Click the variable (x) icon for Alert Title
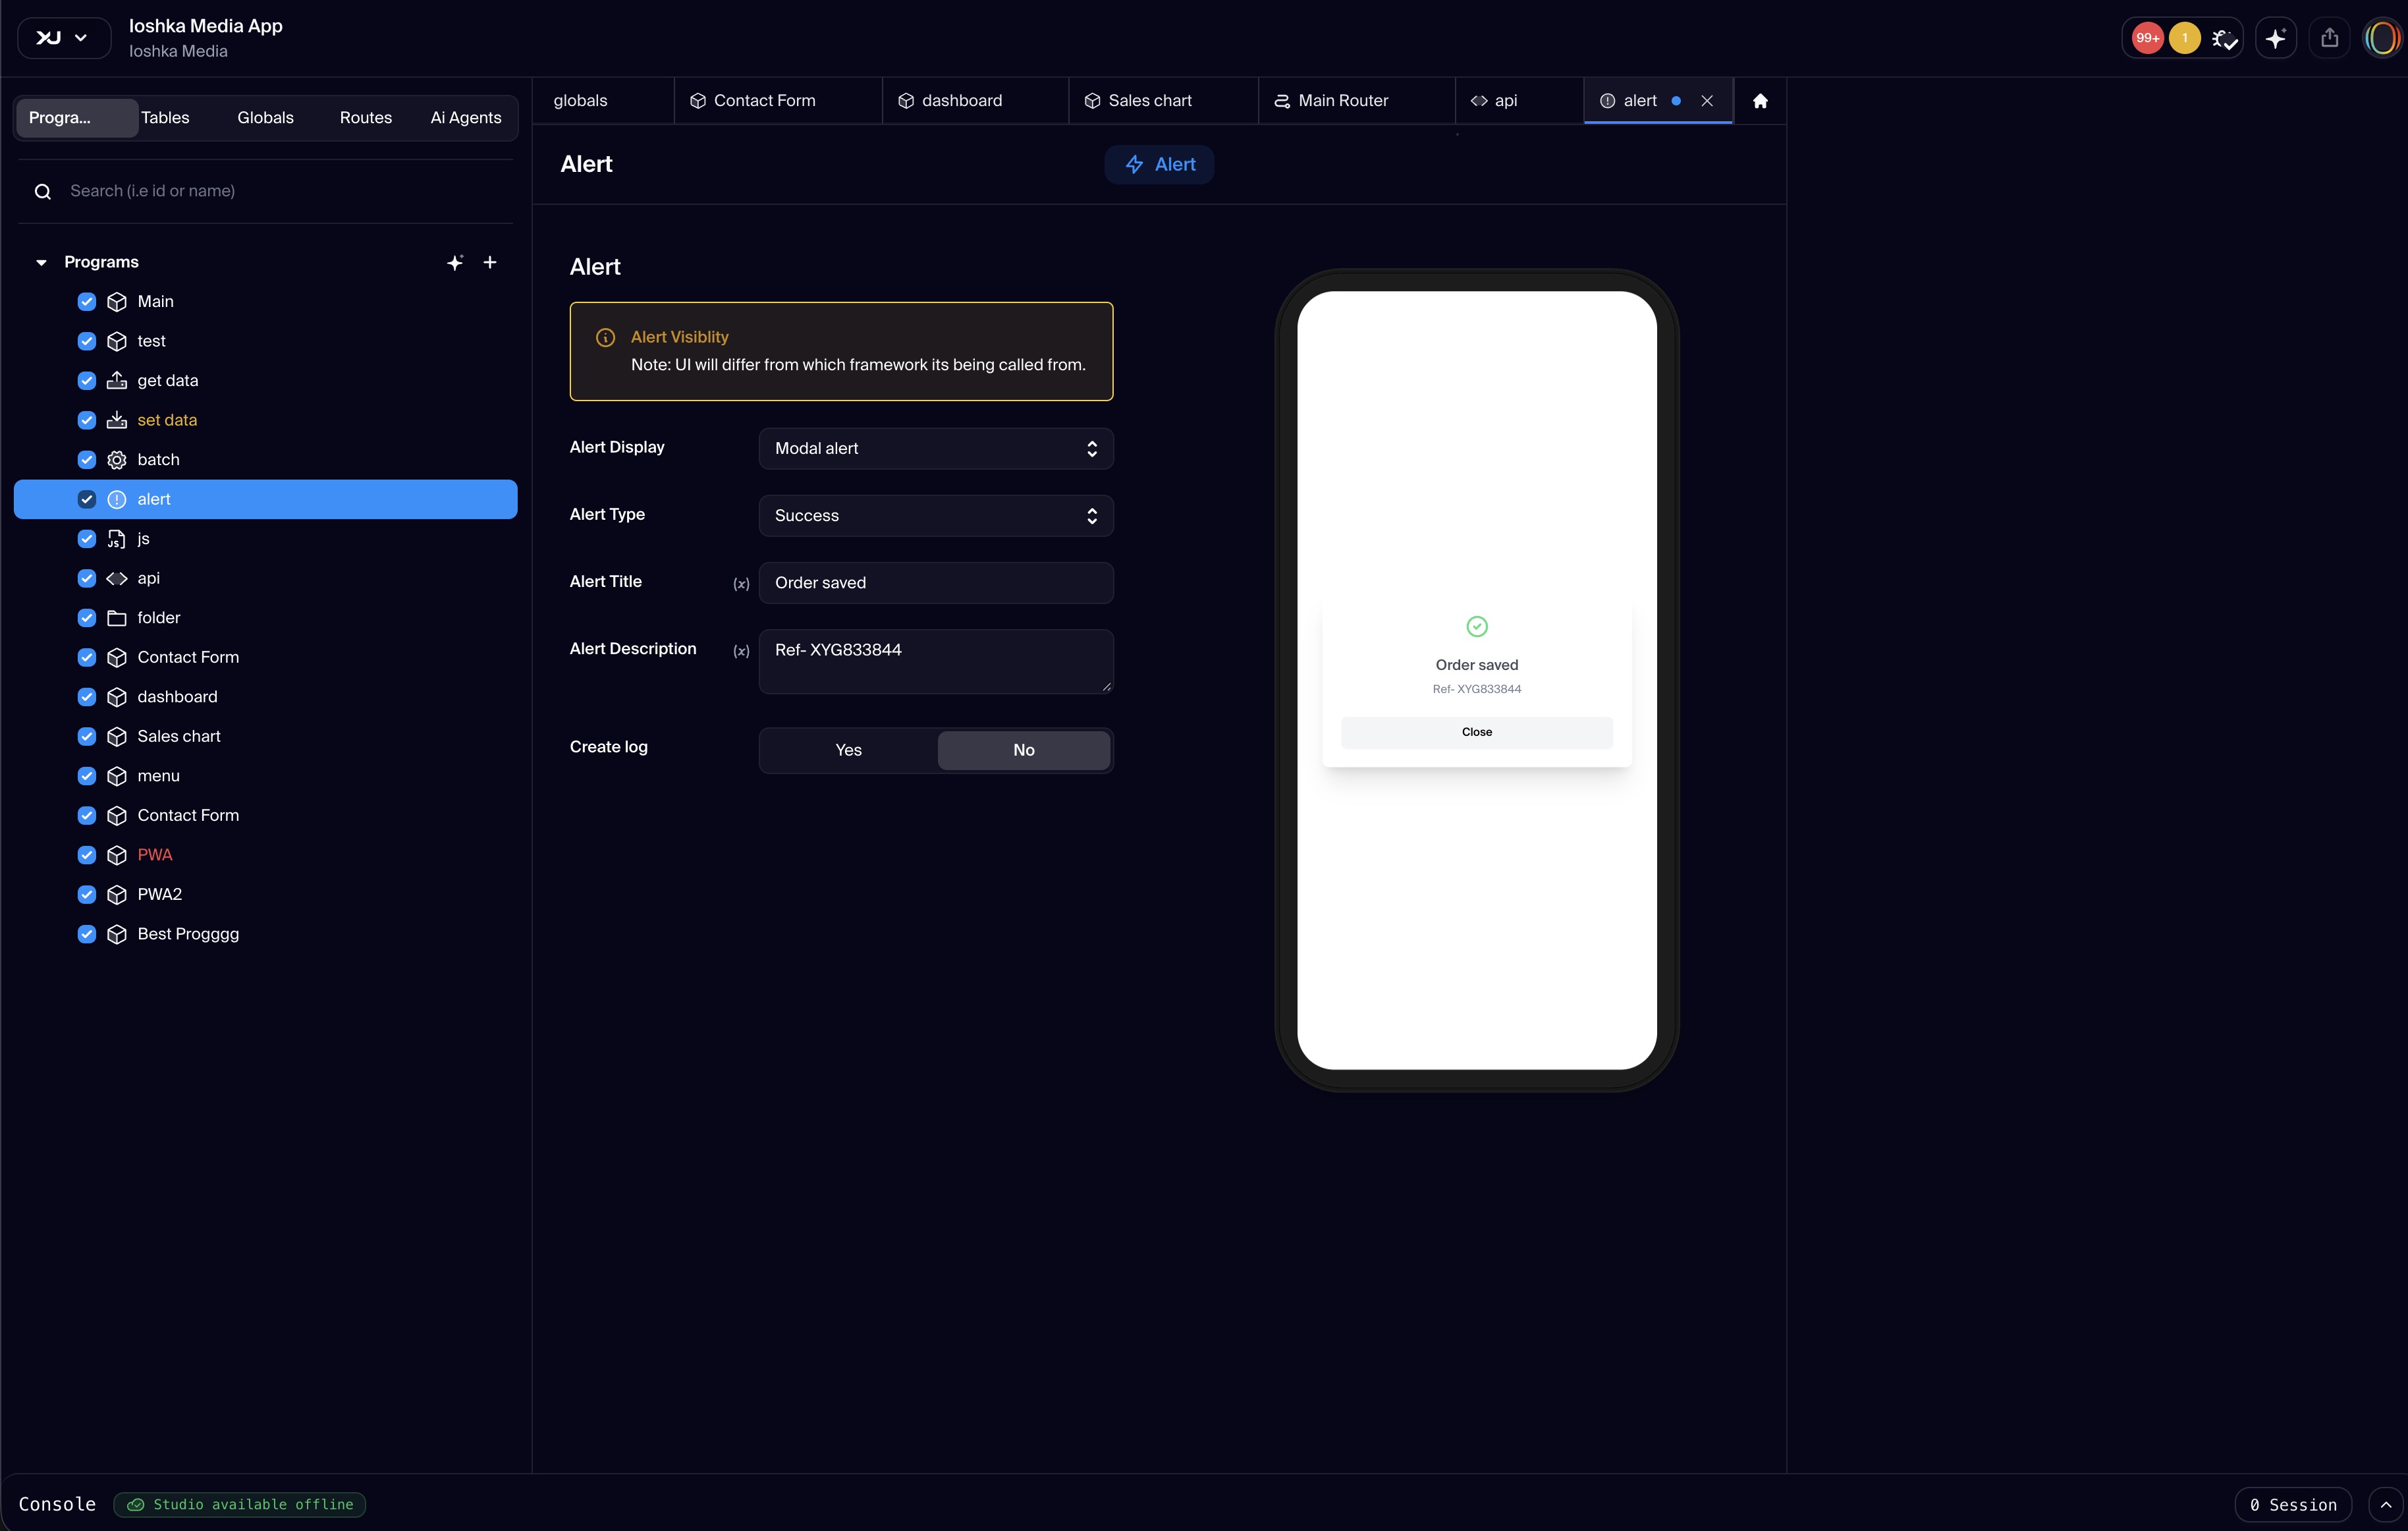Viewport: 2408px width, 1531px height. tap(741, 584)
